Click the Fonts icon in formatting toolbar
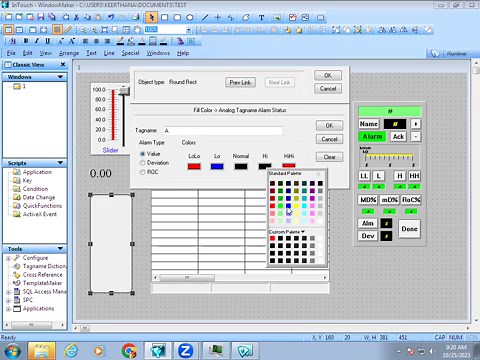 (12, 41)
